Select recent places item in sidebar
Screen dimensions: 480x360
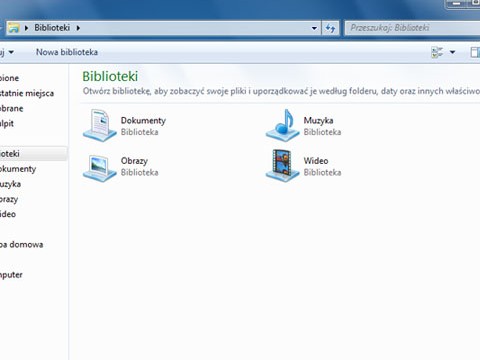(x=27, y=93)
